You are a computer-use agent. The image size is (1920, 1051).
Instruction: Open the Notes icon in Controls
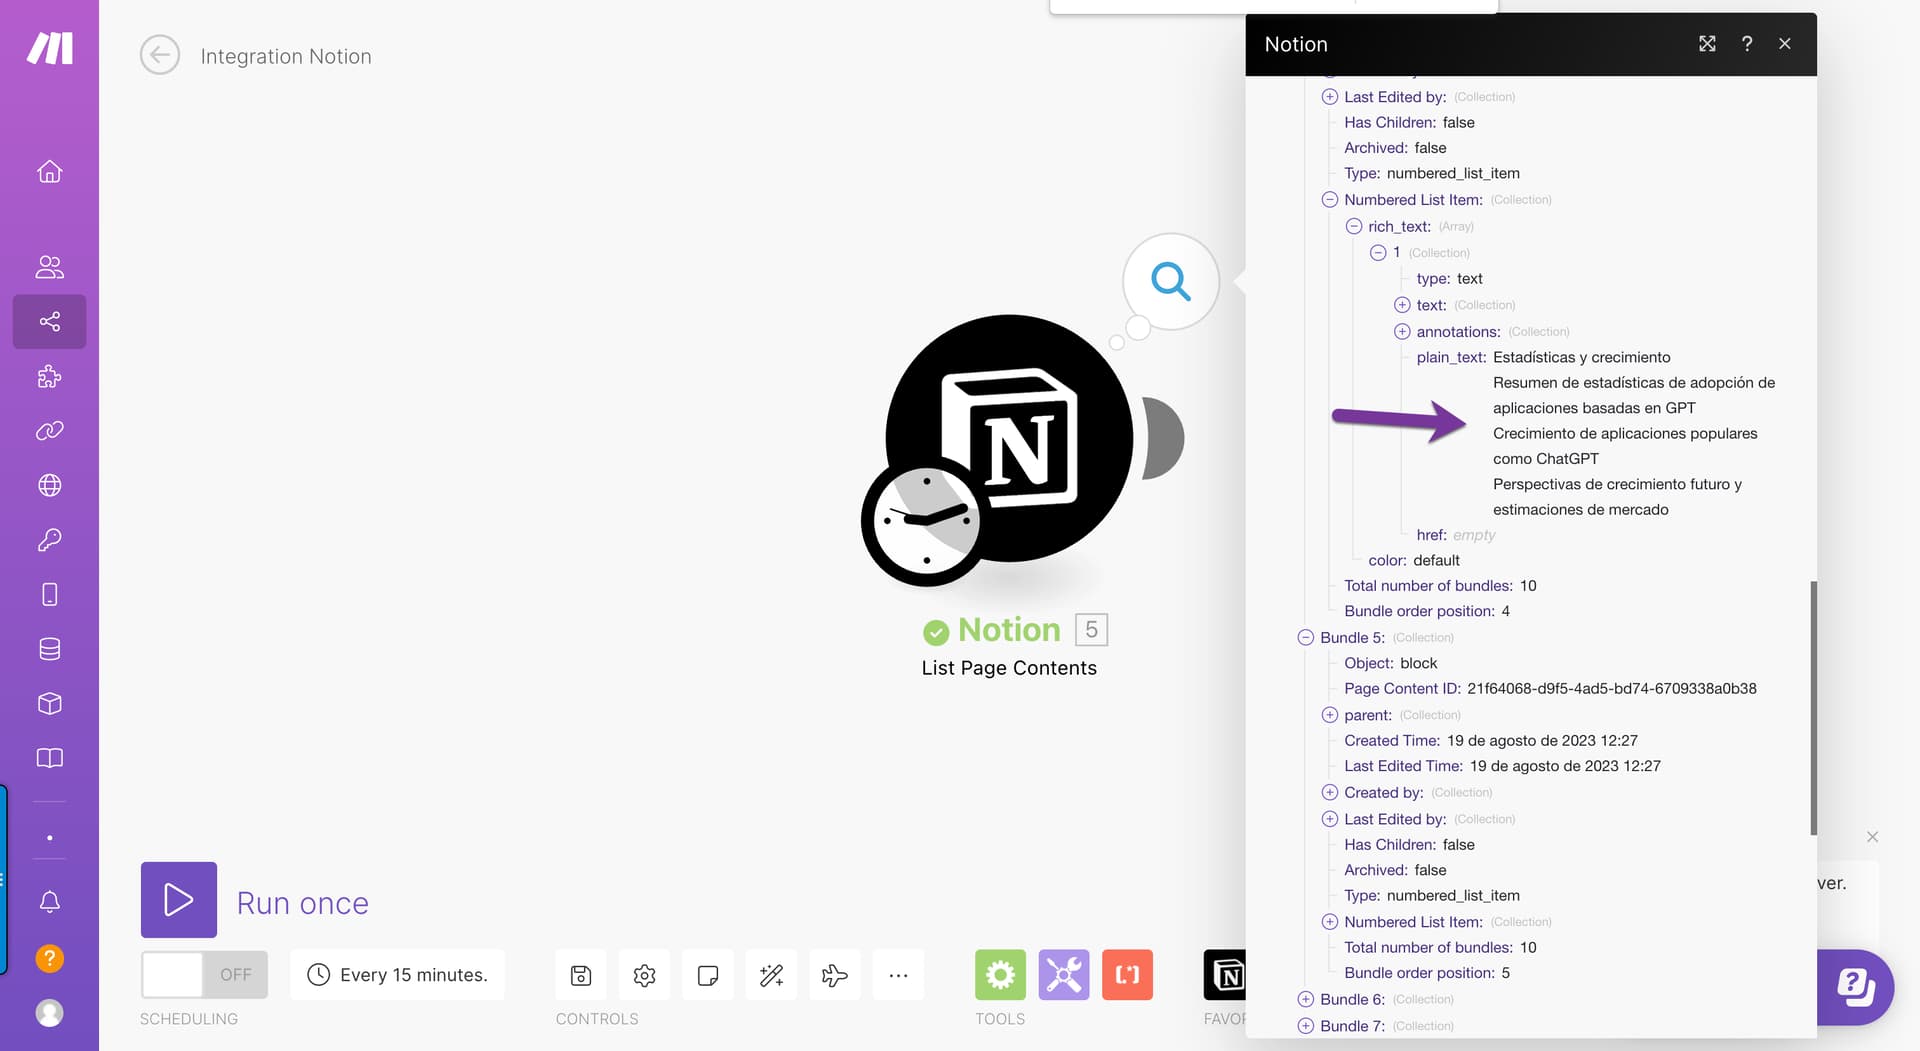708,975
